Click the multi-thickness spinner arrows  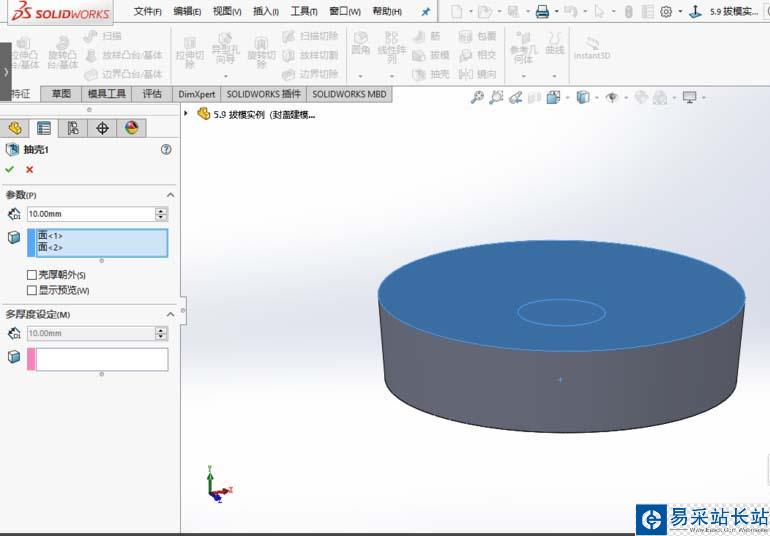coord(161,333)
